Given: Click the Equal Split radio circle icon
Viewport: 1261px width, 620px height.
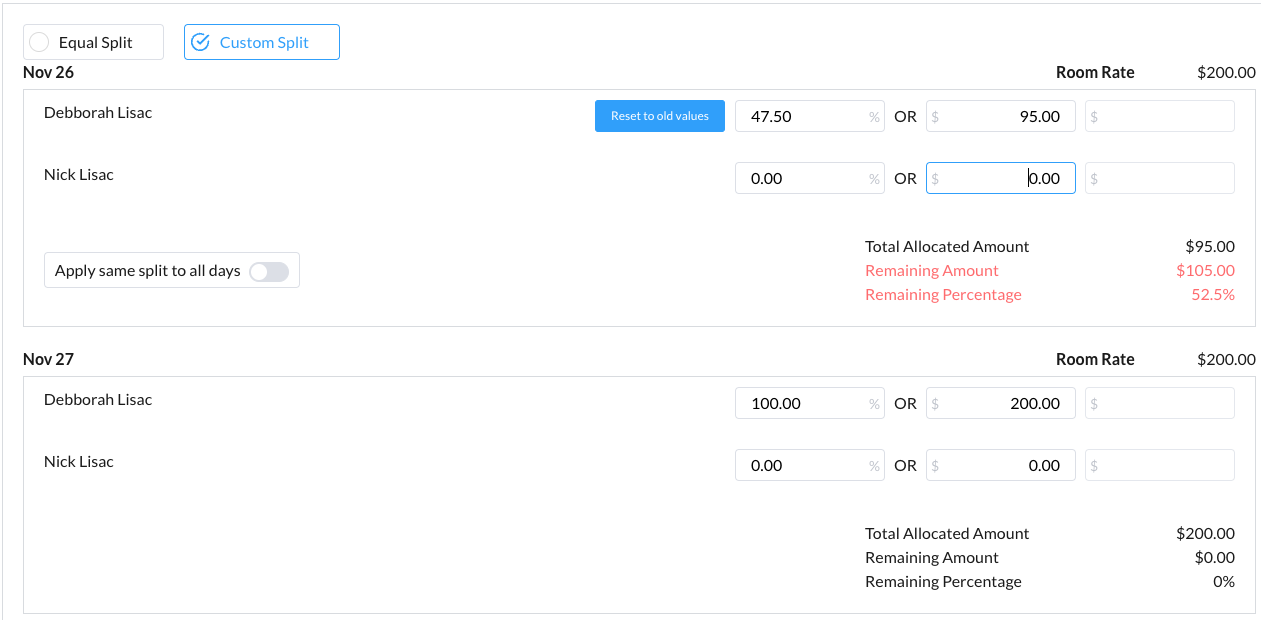Looking at the screenshot, I should 38,42.
